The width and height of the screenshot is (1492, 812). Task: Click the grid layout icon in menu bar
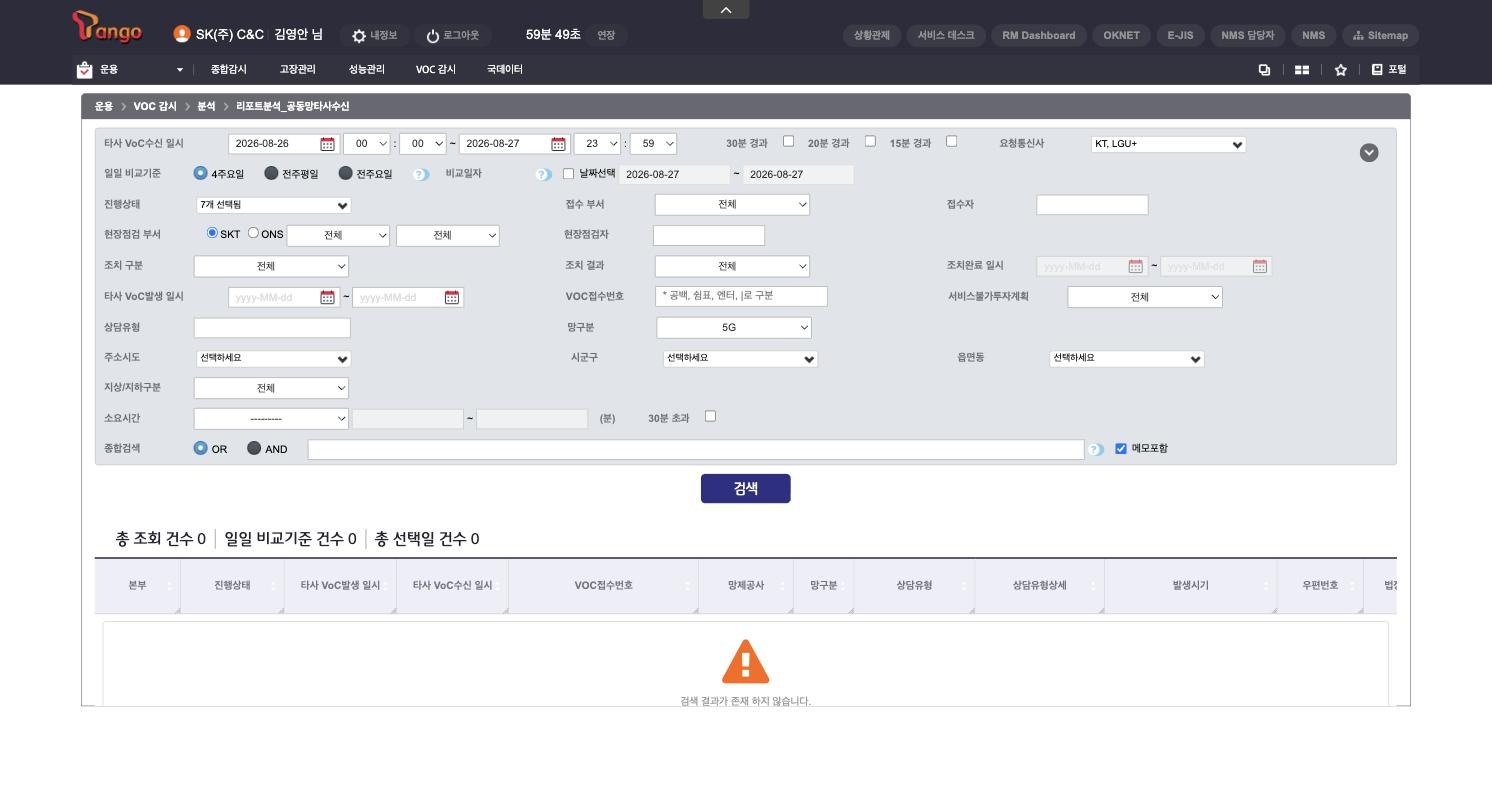coord(1302,70)
